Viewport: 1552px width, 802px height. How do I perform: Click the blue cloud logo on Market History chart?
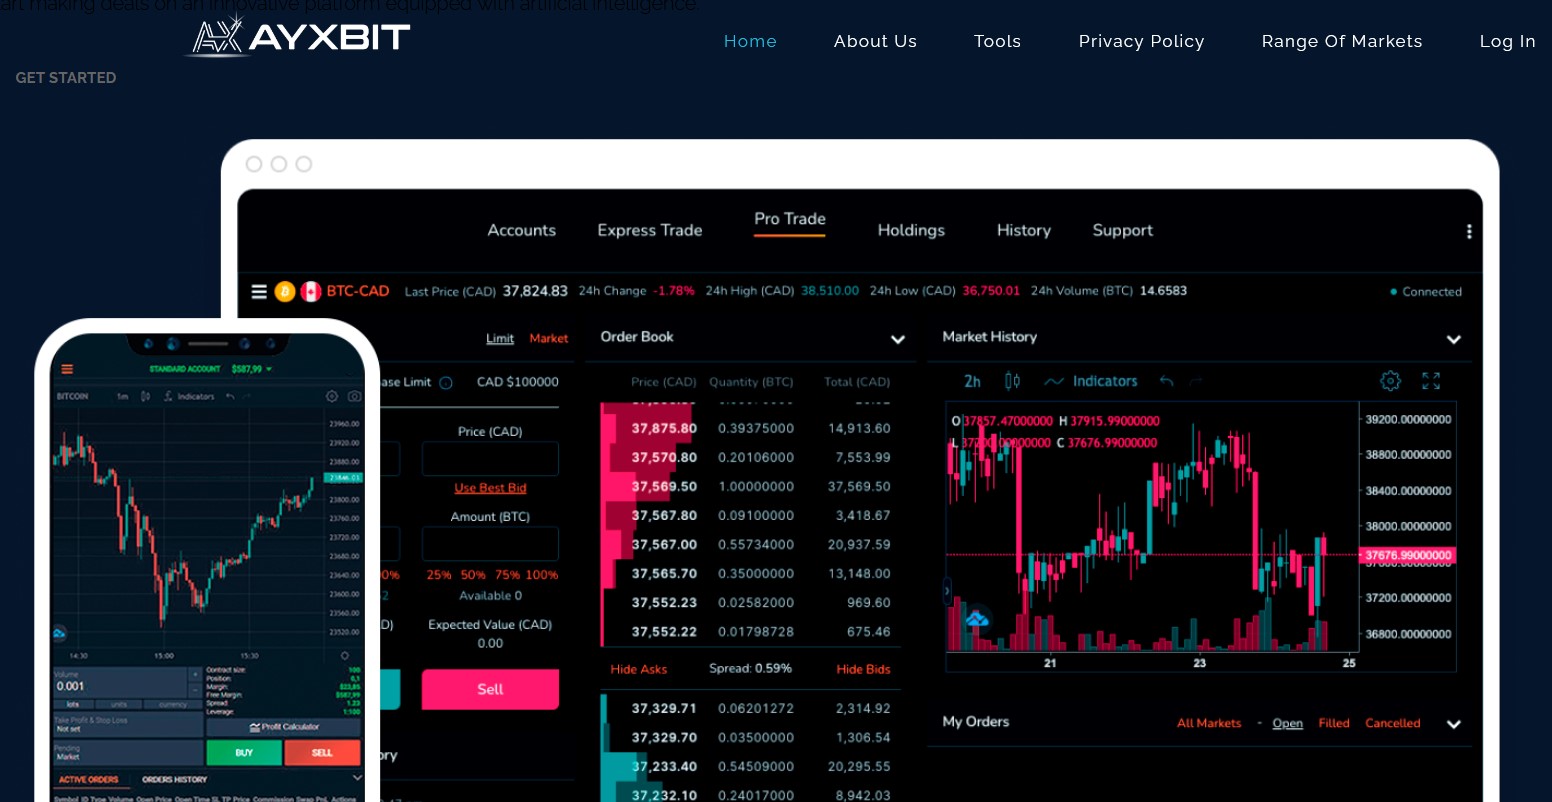[x=977, y=619]
